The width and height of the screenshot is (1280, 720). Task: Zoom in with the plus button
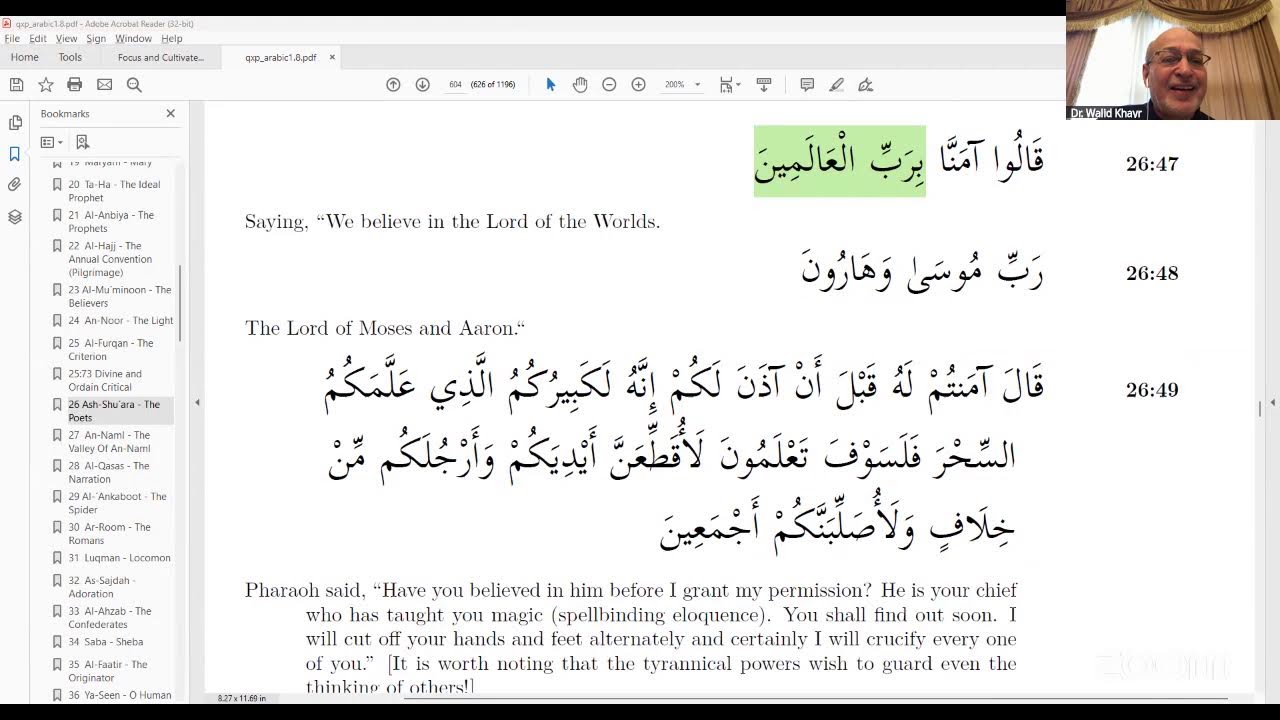pos(638,85)
